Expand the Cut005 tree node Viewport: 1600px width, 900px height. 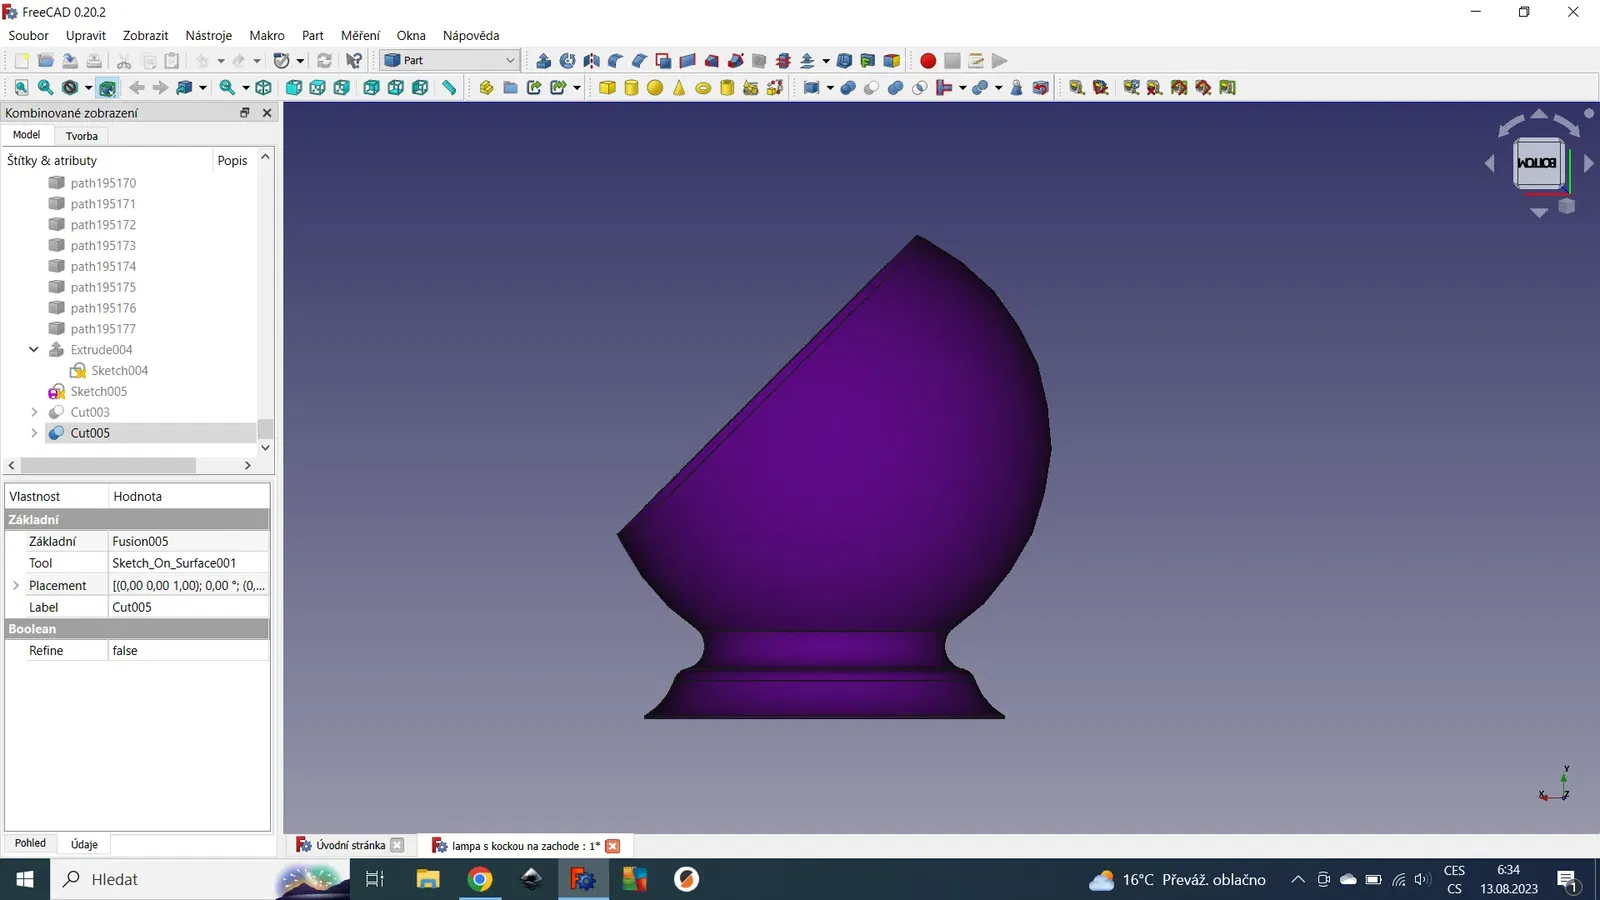34,433
